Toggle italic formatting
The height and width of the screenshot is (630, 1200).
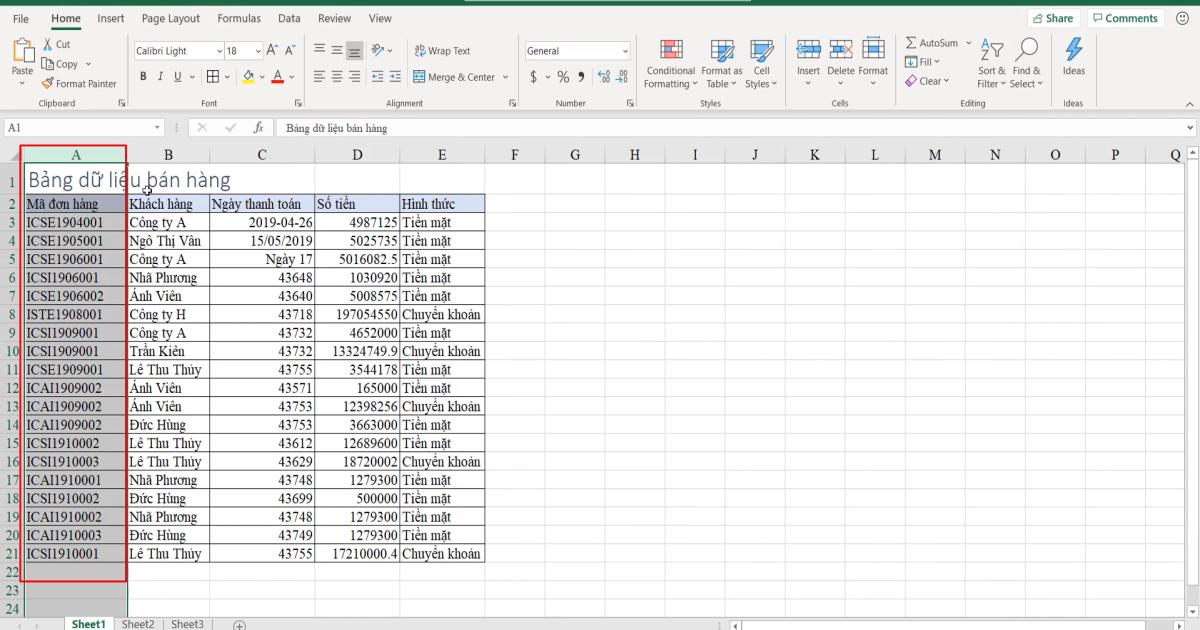(x=160, y=75)
